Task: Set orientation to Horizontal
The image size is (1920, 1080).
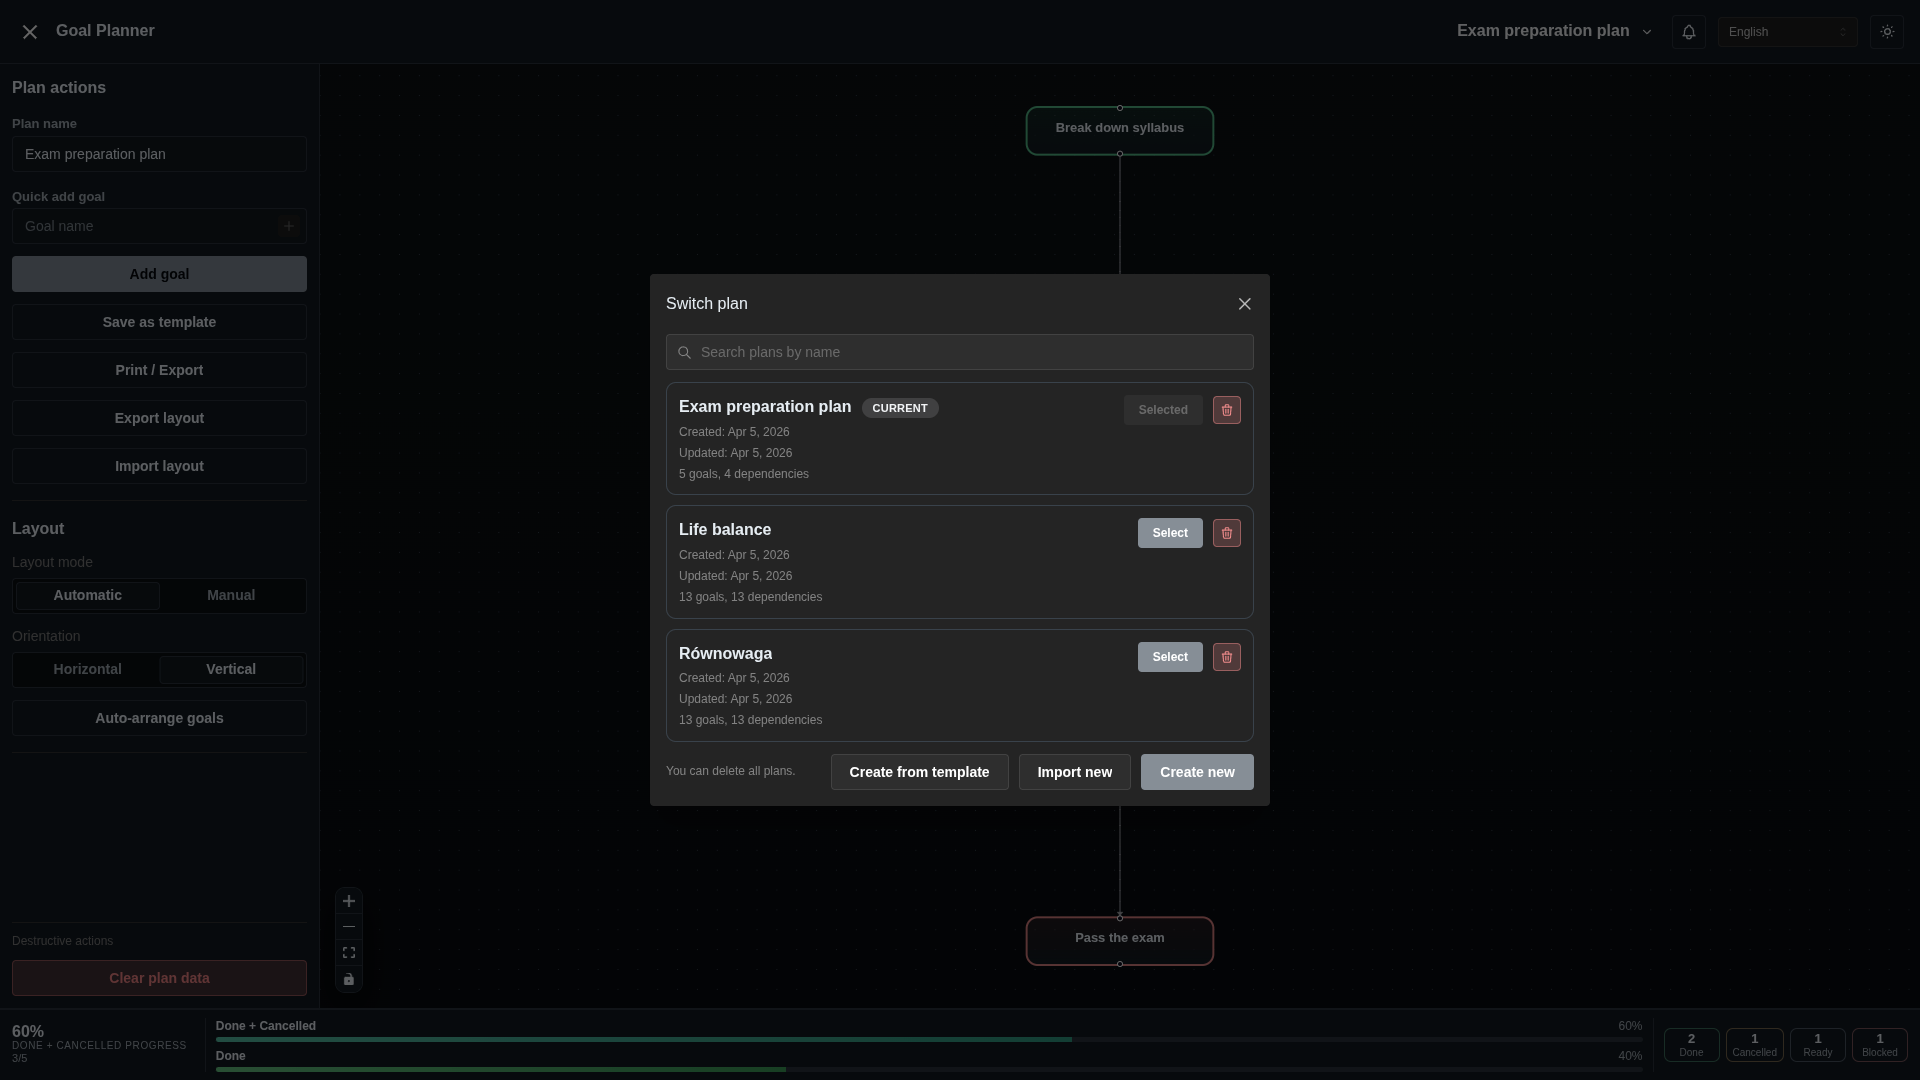Action: coord(87,669)
